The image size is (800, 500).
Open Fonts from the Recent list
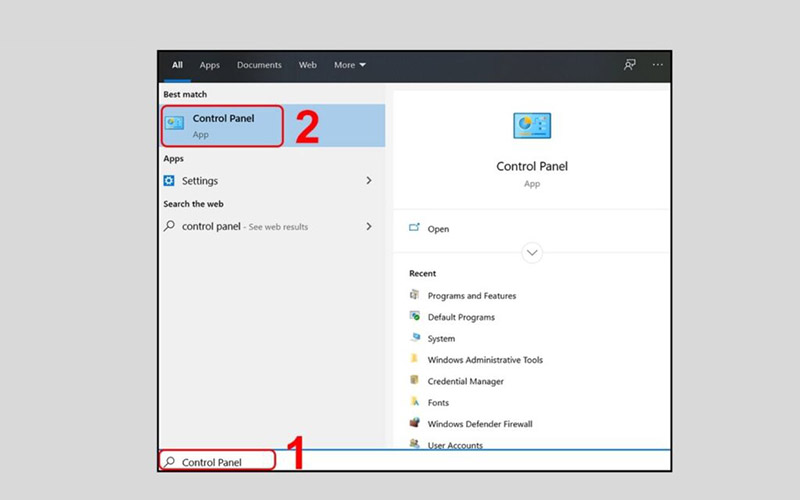pyautogui.click(x=438, y=403)
